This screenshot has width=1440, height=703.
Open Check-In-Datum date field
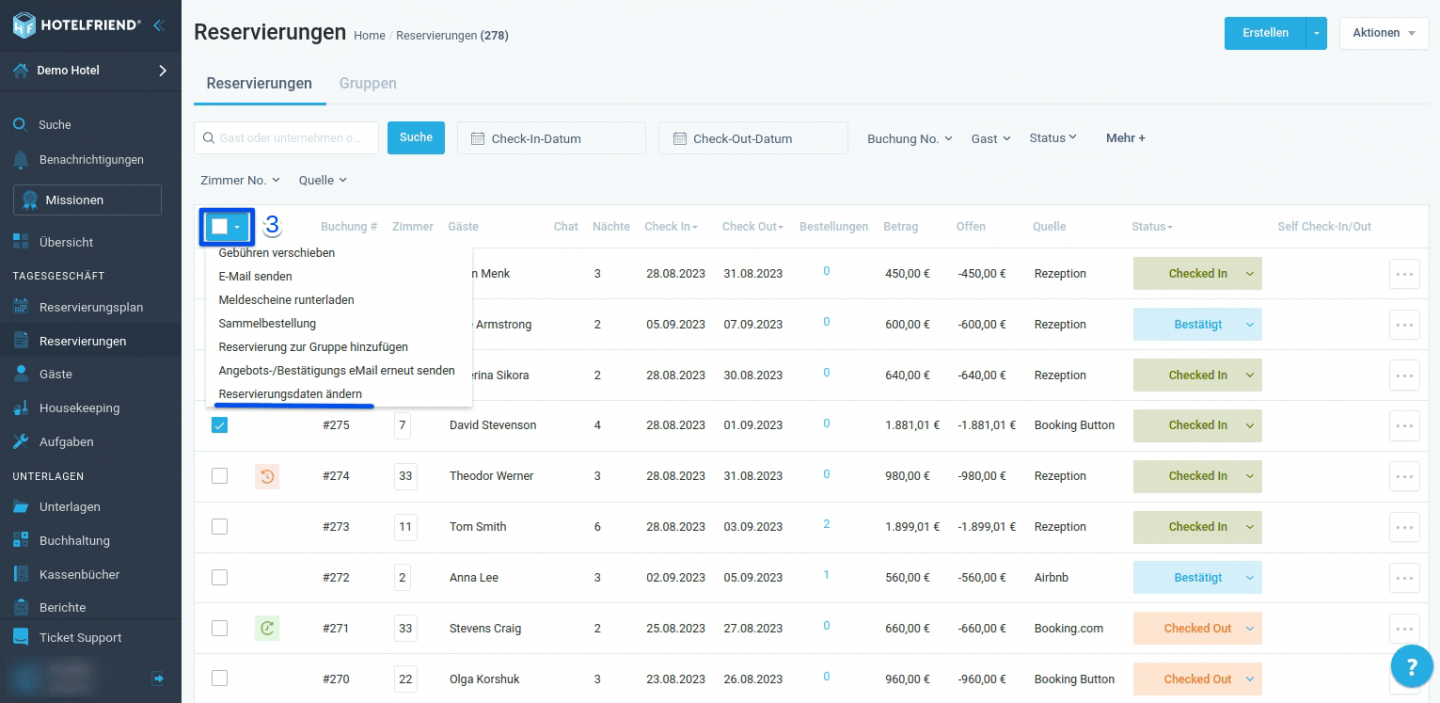(551, 138)
